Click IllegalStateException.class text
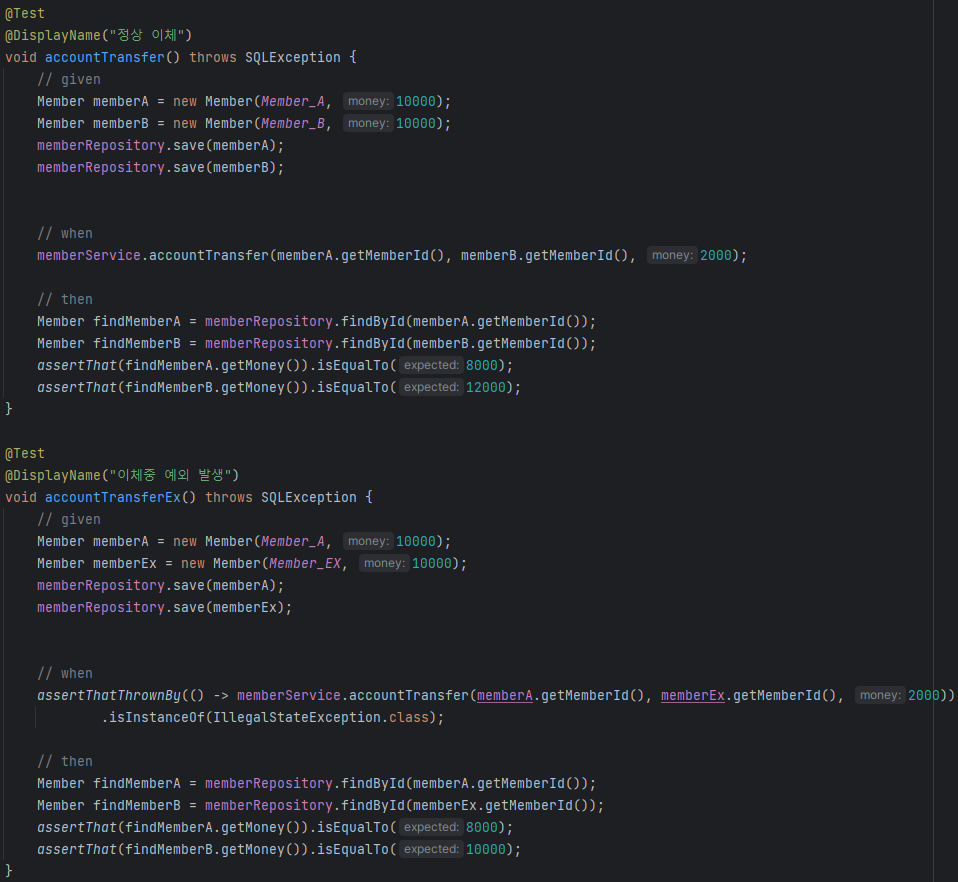Image resolution: width=958 pixels, height=882 pixels. tap(321, 717)
